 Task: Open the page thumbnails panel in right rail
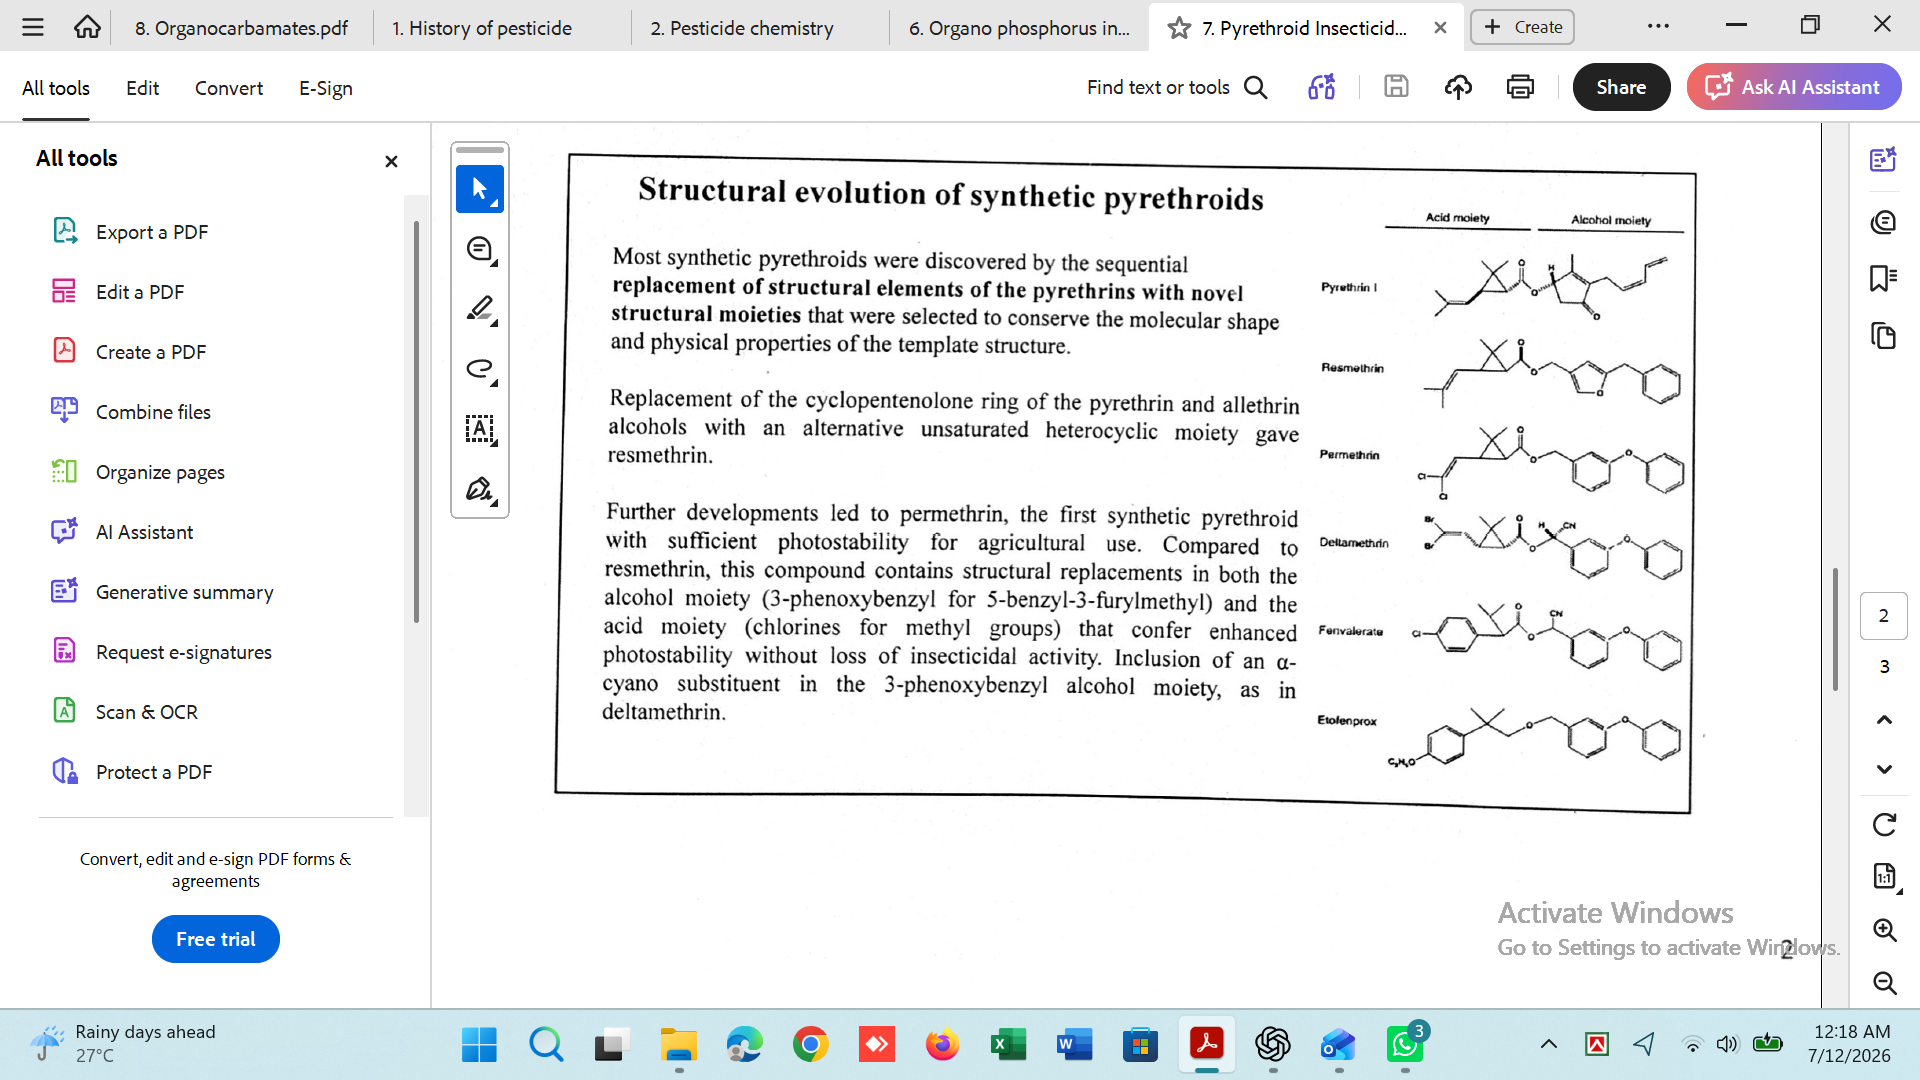[x=1883, y=336]
